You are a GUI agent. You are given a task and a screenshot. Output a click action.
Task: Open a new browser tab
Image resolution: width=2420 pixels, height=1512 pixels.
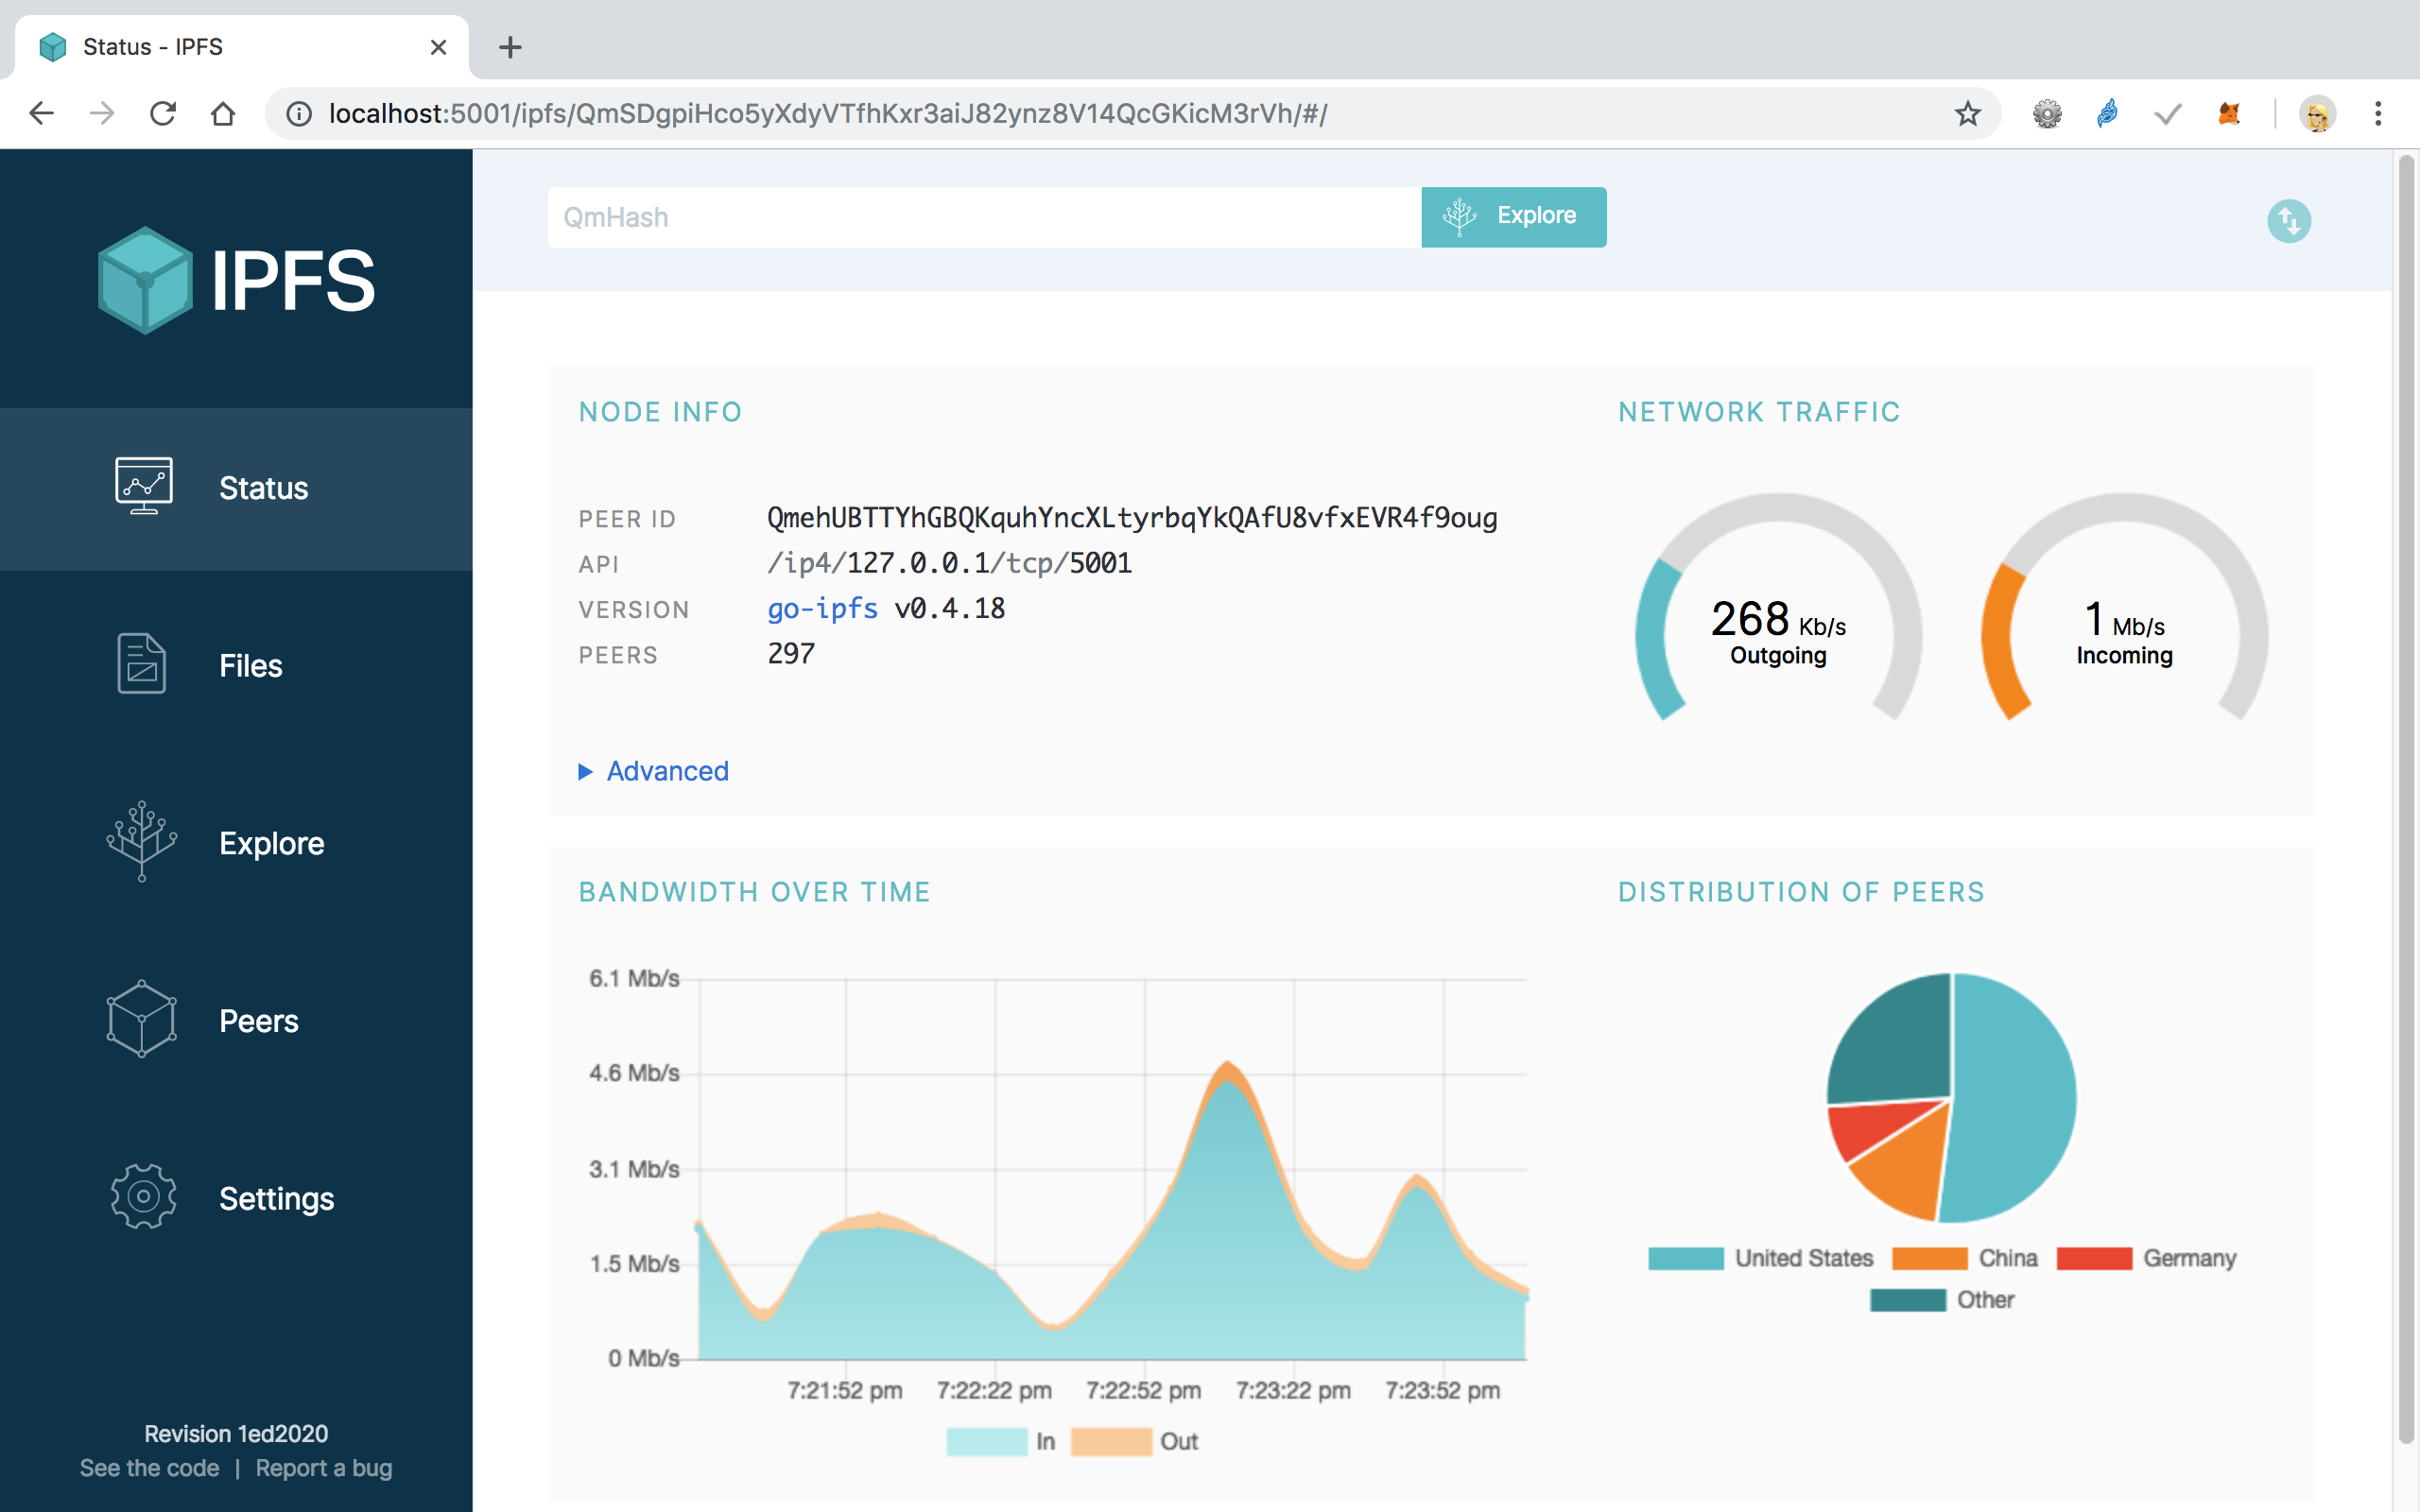pos(510,47)
